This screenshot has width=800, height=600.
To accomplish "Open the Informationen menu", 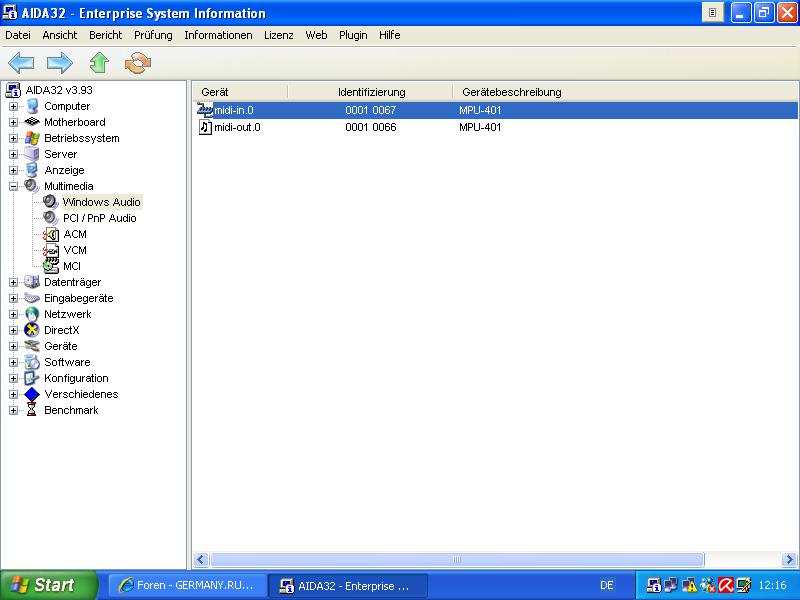I will (218, 35).
